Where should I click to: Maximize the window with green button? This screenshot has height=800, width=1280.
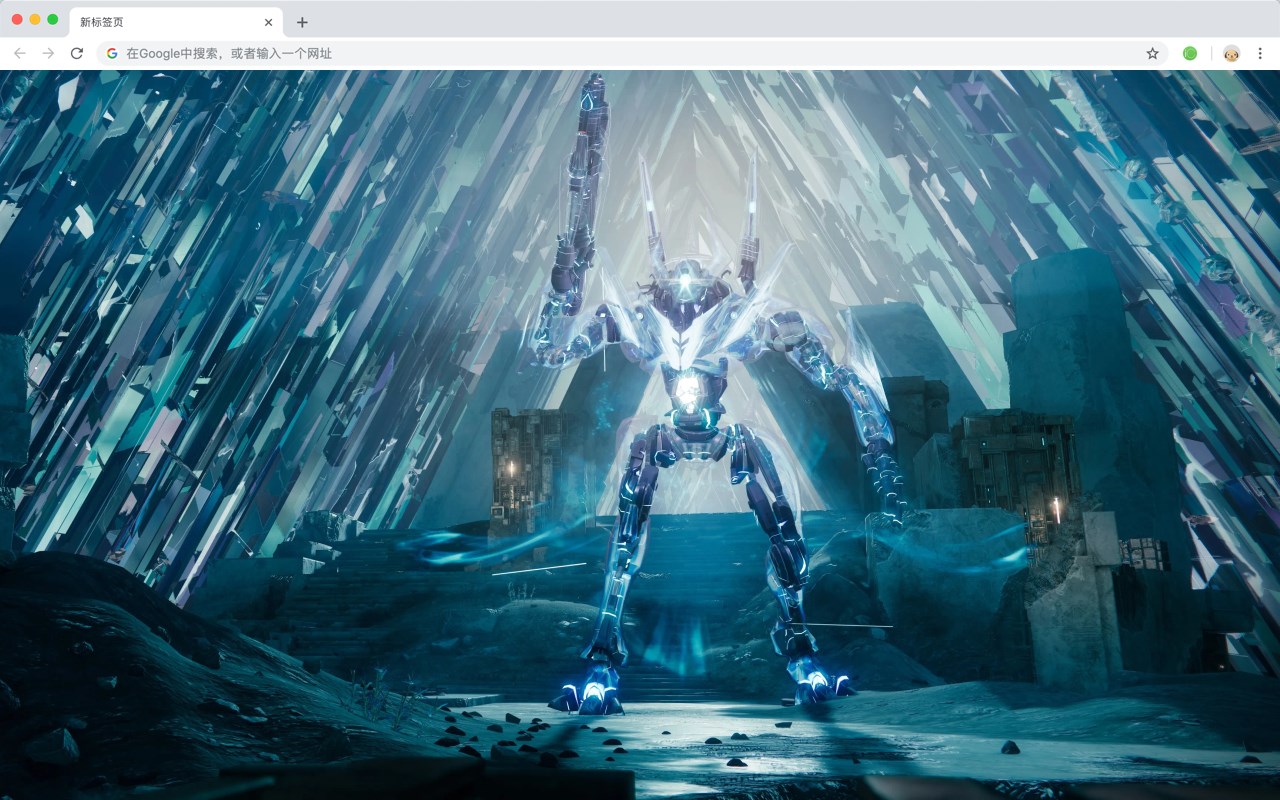coord(52,19)
